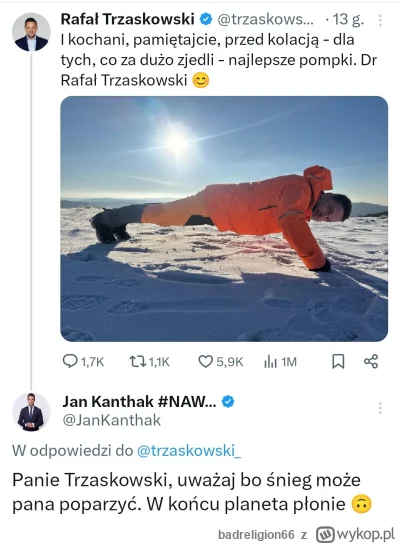View analytics via the 1M views icon
Viewport: 400px width, 544px height.
(x=270, y=362)
